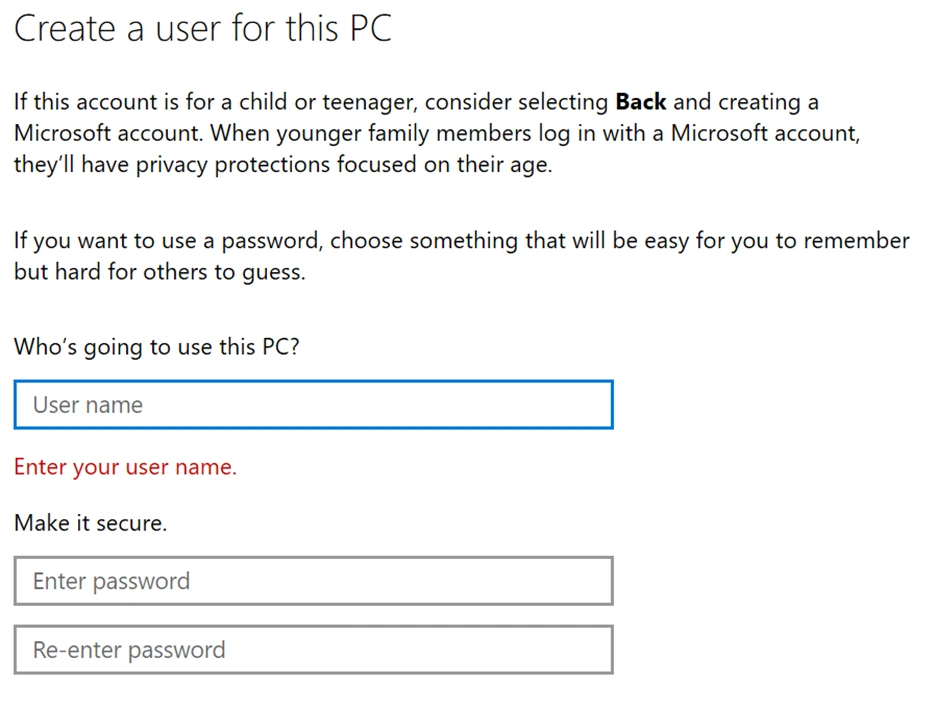
Task: Click the bold "Back" word
Action: tap(641, 102)
